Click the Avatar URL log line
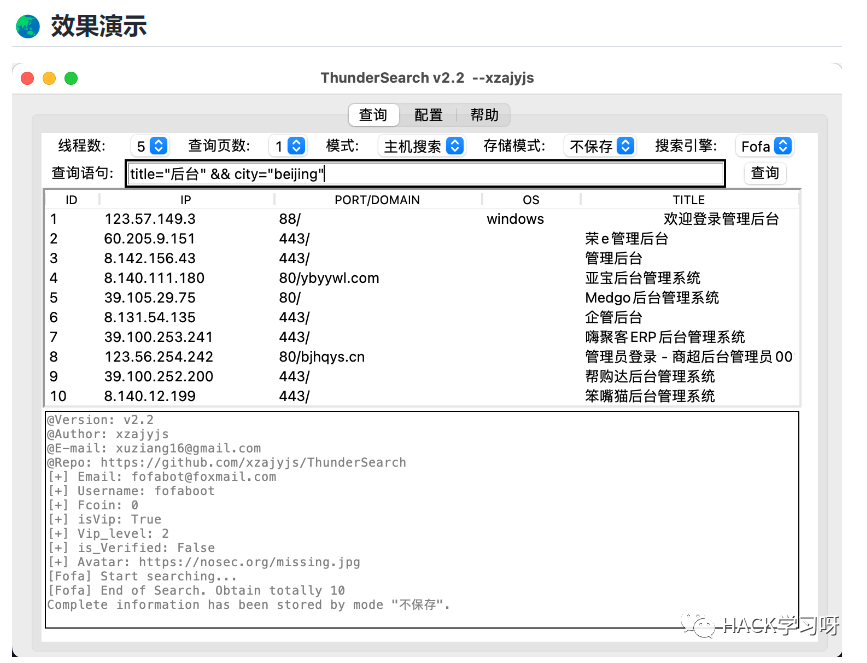867x663 pixels. click(204, 562)
